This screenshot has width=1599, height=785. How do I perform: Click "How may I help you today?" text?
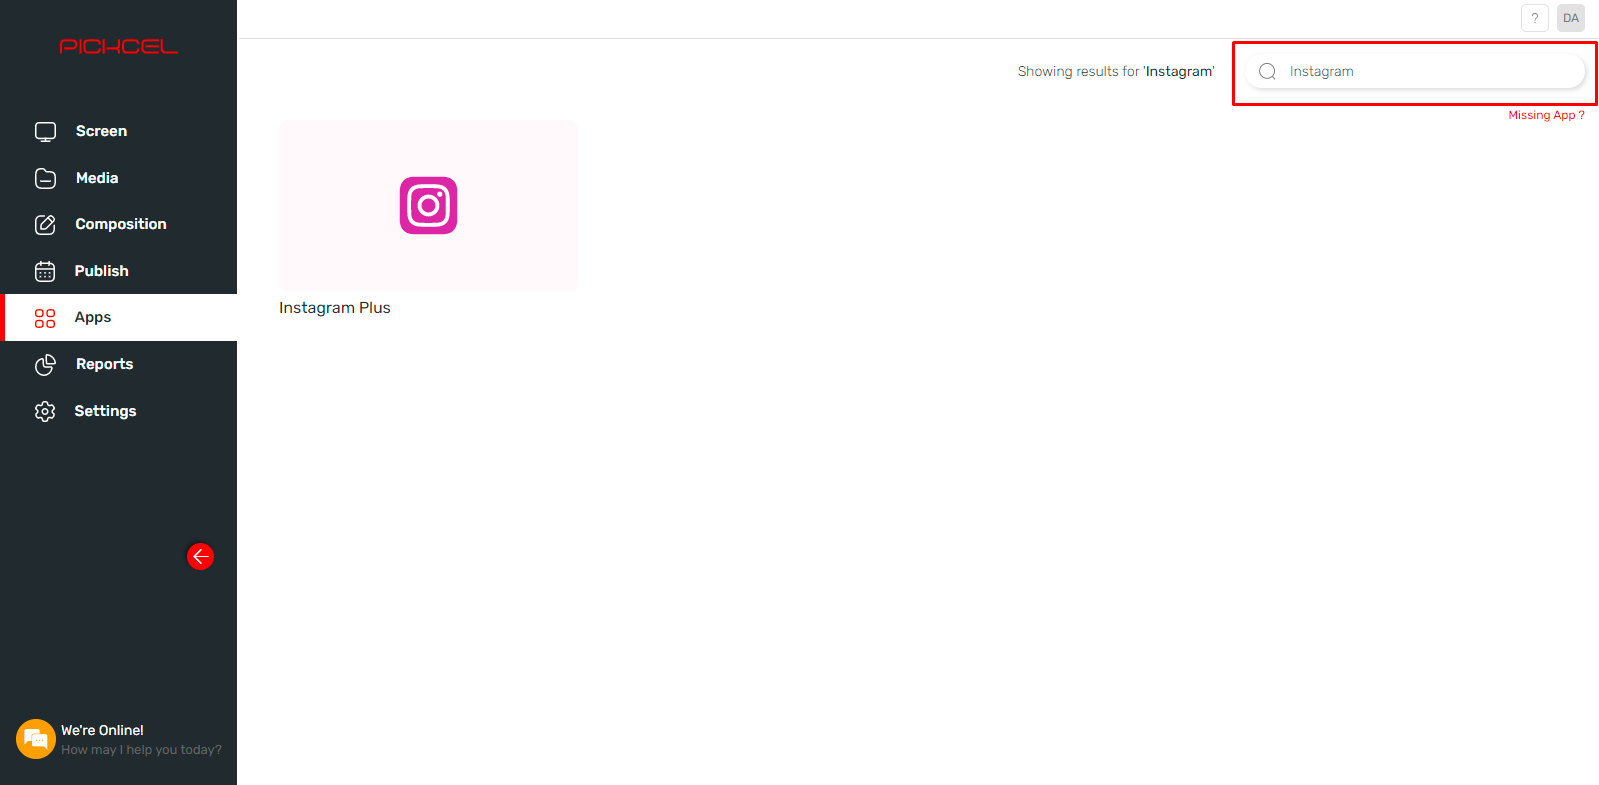pos(141,750)
